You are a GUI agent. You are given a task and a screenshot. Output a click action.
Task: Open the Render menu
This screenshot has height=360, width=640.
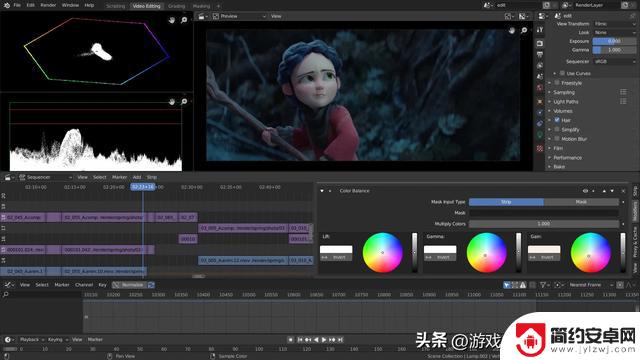[48, 5]
